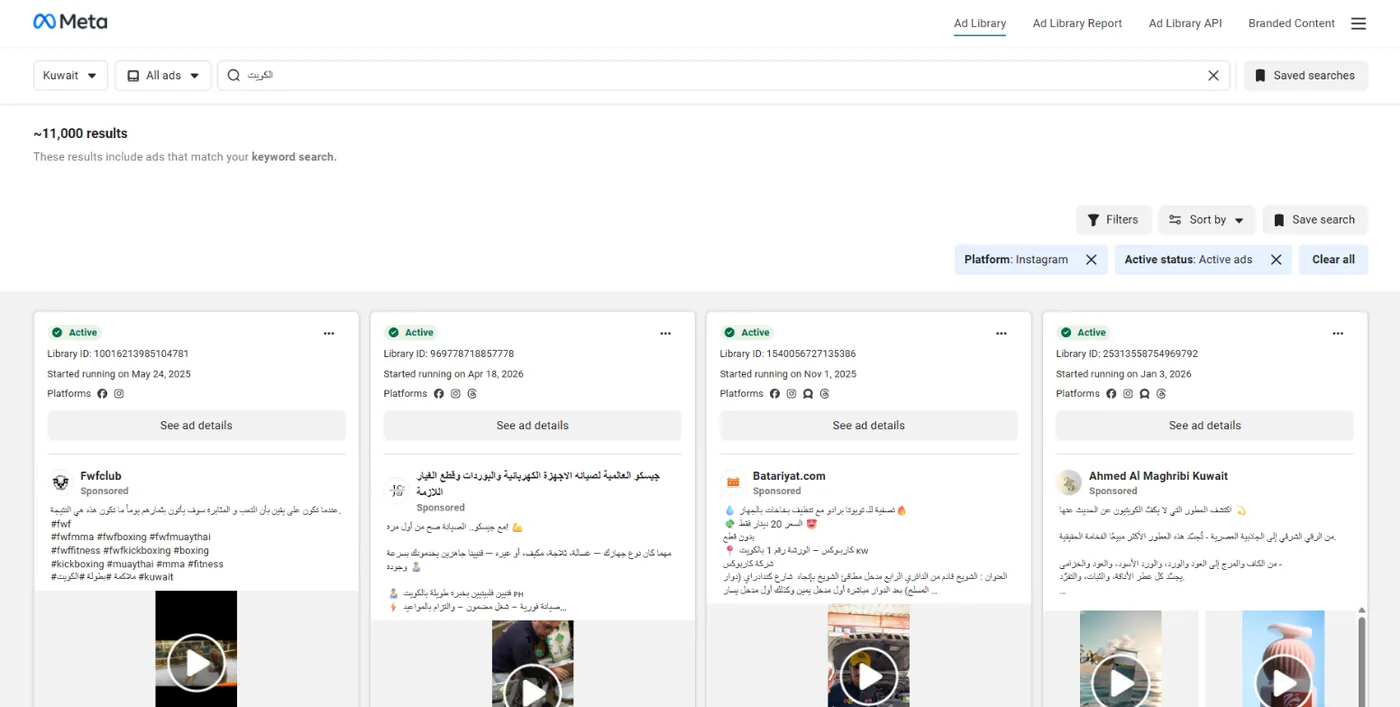
Task: See ad details for ad 969778718857778
Action: point(532,425)
